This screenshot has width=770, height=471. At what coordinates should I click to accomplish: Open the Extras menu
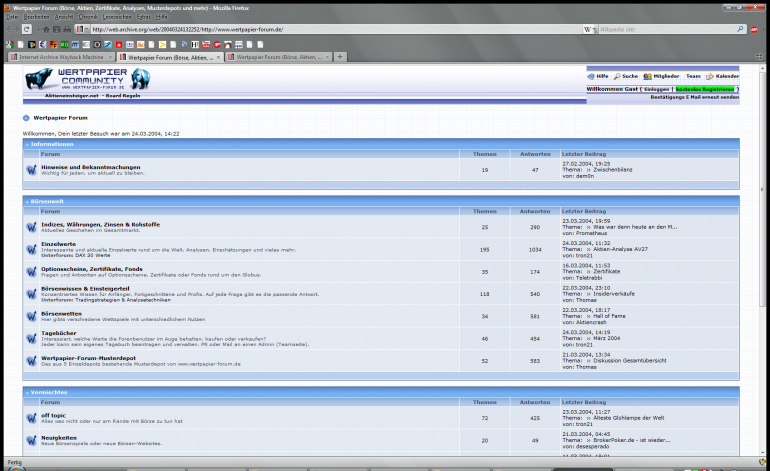coord(144,17)
